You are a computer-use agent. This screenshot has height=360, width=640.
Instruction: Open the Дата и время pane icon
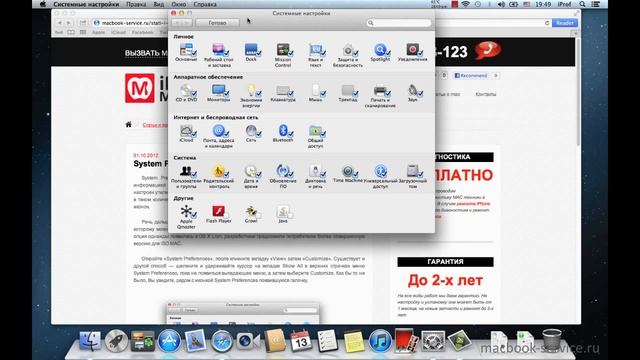[251, 171]
